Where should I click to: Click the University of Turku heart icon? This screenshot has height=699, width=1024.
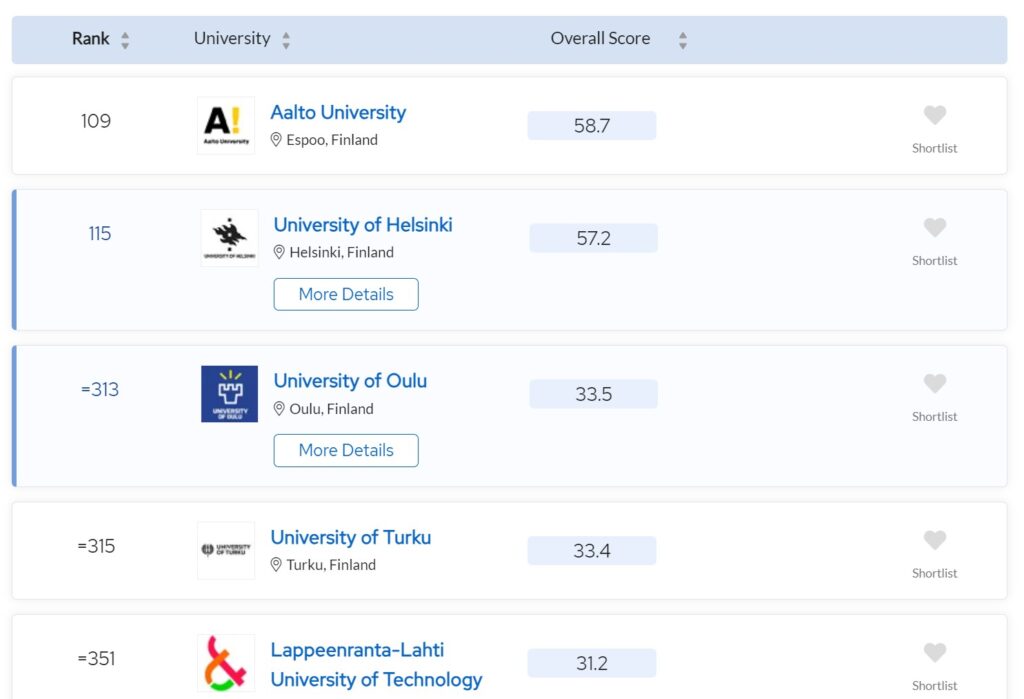[934, 541]
